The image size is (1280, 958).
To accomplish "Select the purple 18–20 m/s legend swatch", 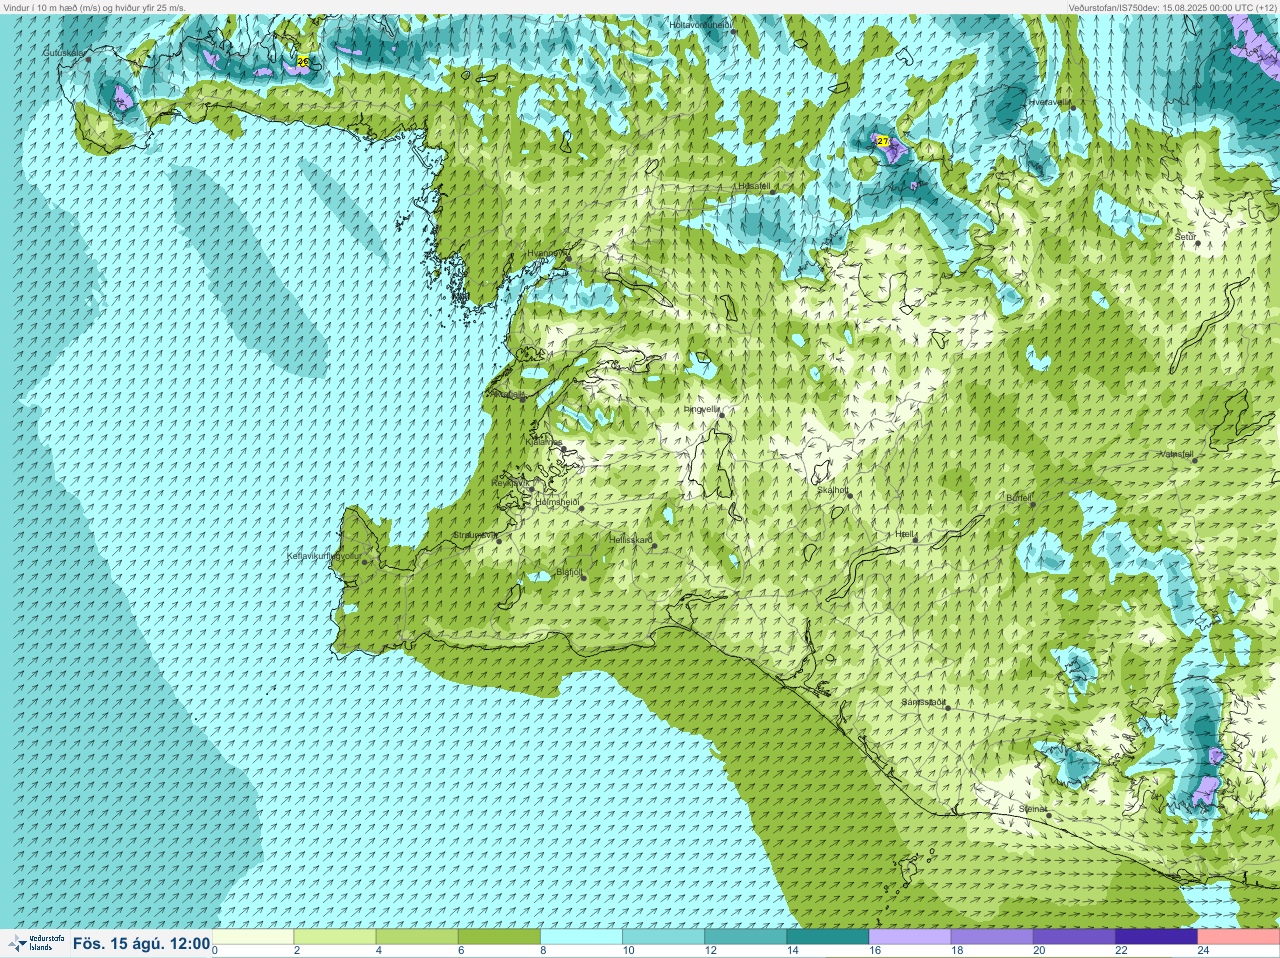I will tap(992, 937).
